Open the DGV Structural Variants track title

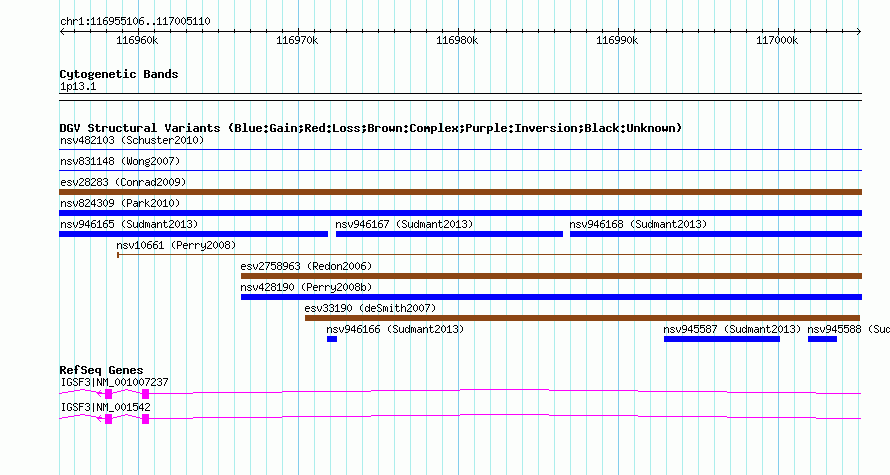[370, 128]
